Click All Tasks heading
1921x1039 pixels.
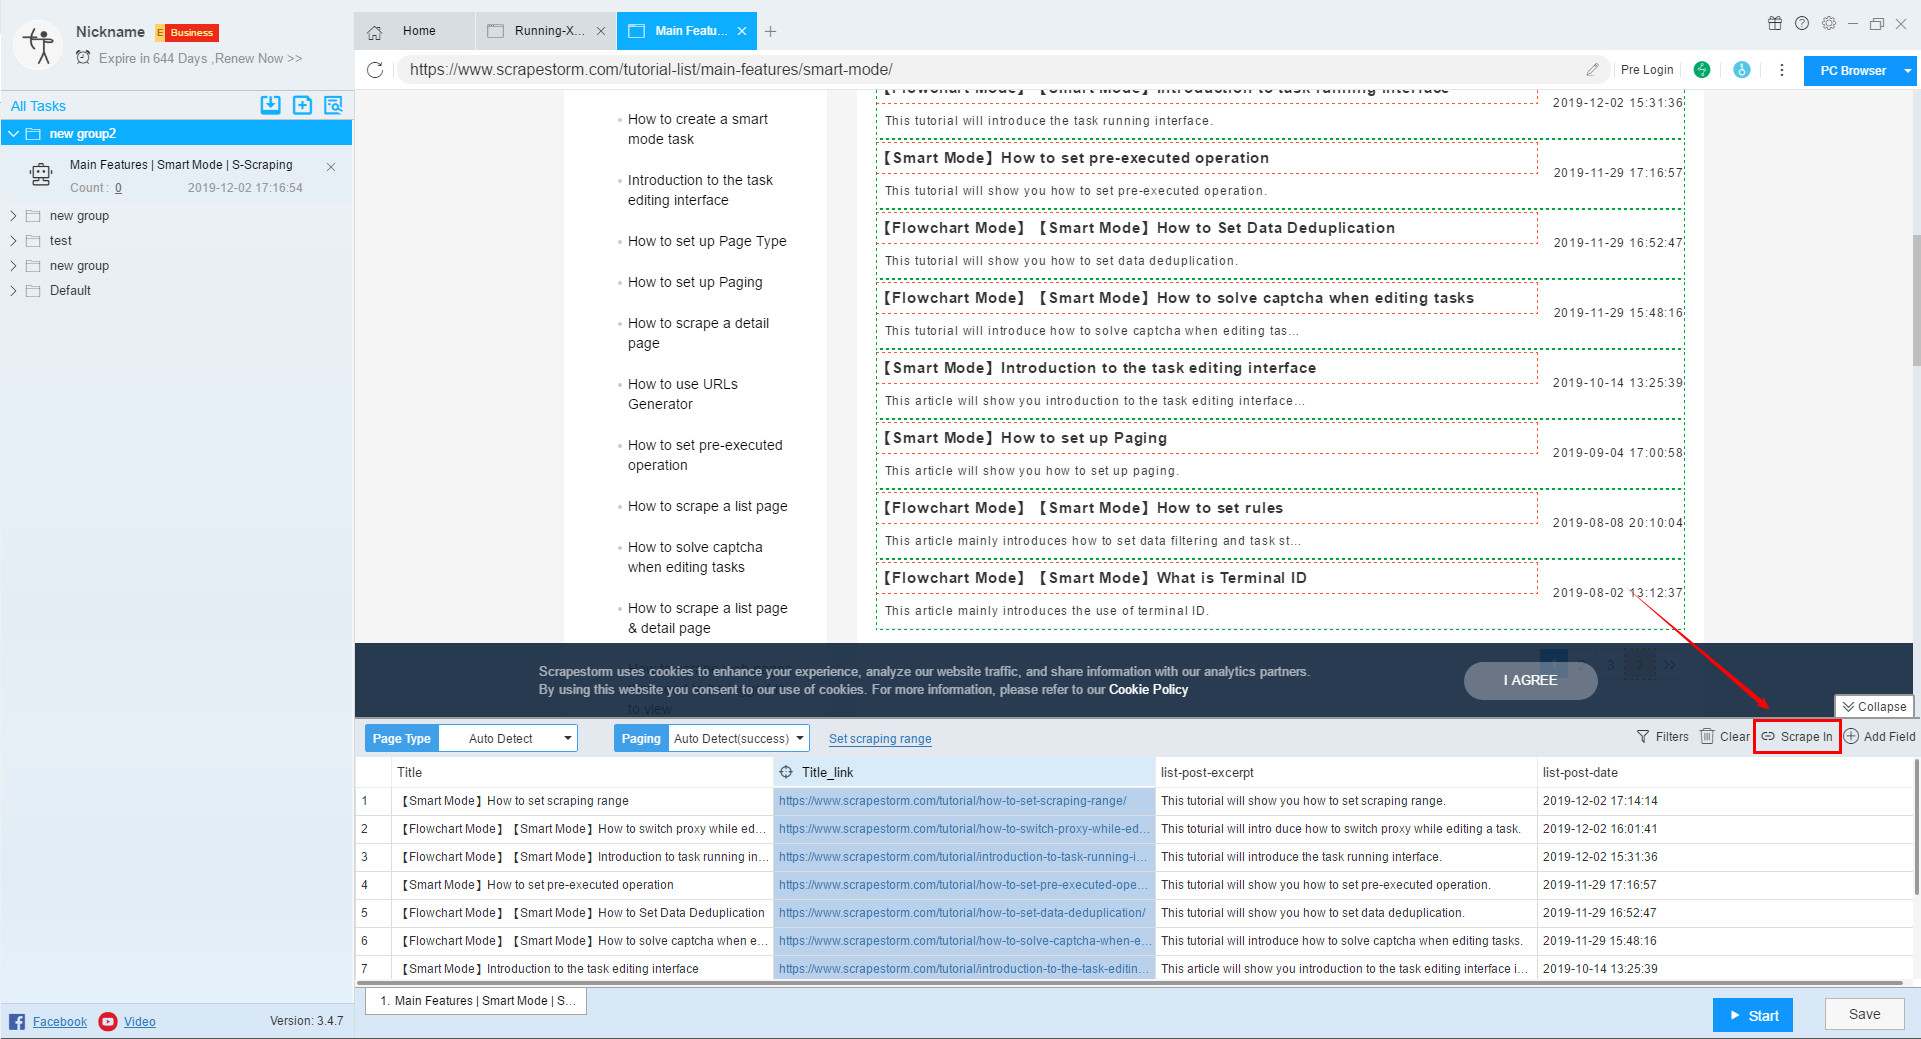(38, 106)
